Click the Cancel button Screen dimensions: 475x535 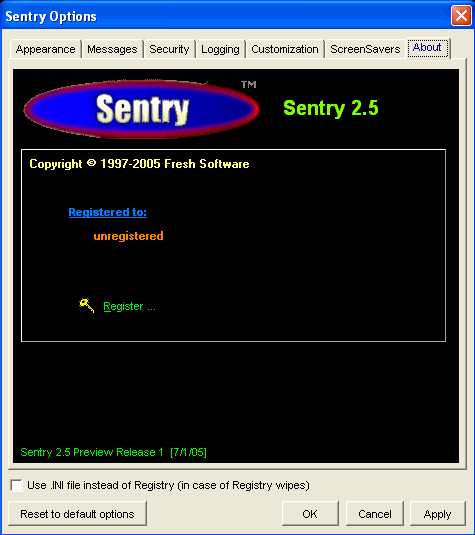click(375, 514)
